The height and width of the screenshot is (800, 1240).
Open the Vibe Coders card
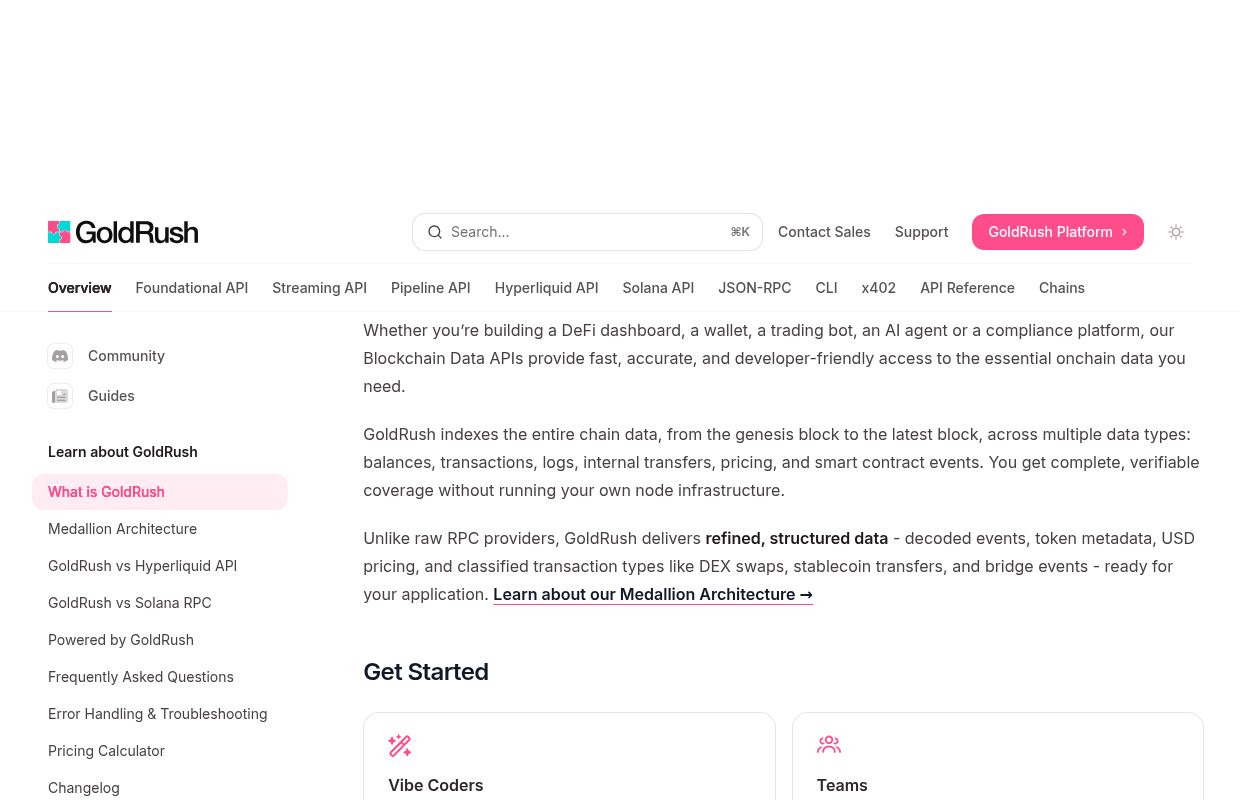point(569,756)
